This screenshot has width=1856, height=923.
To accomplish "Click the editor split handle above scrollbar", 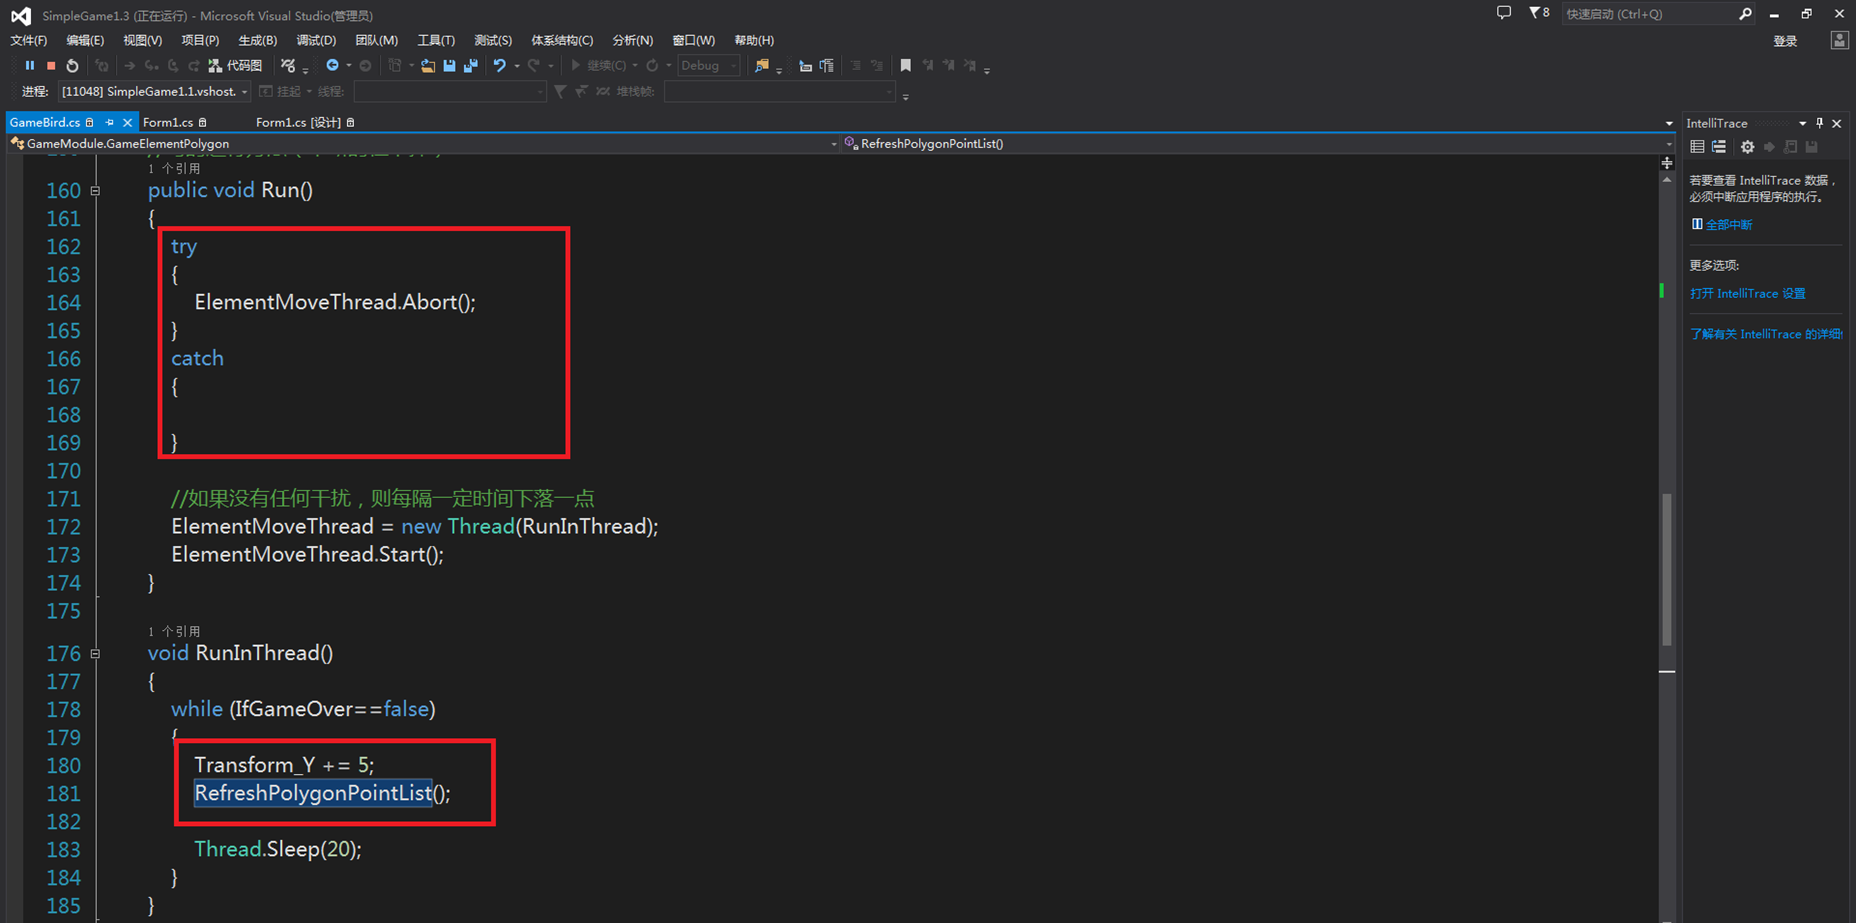I will click(1667, 162).
